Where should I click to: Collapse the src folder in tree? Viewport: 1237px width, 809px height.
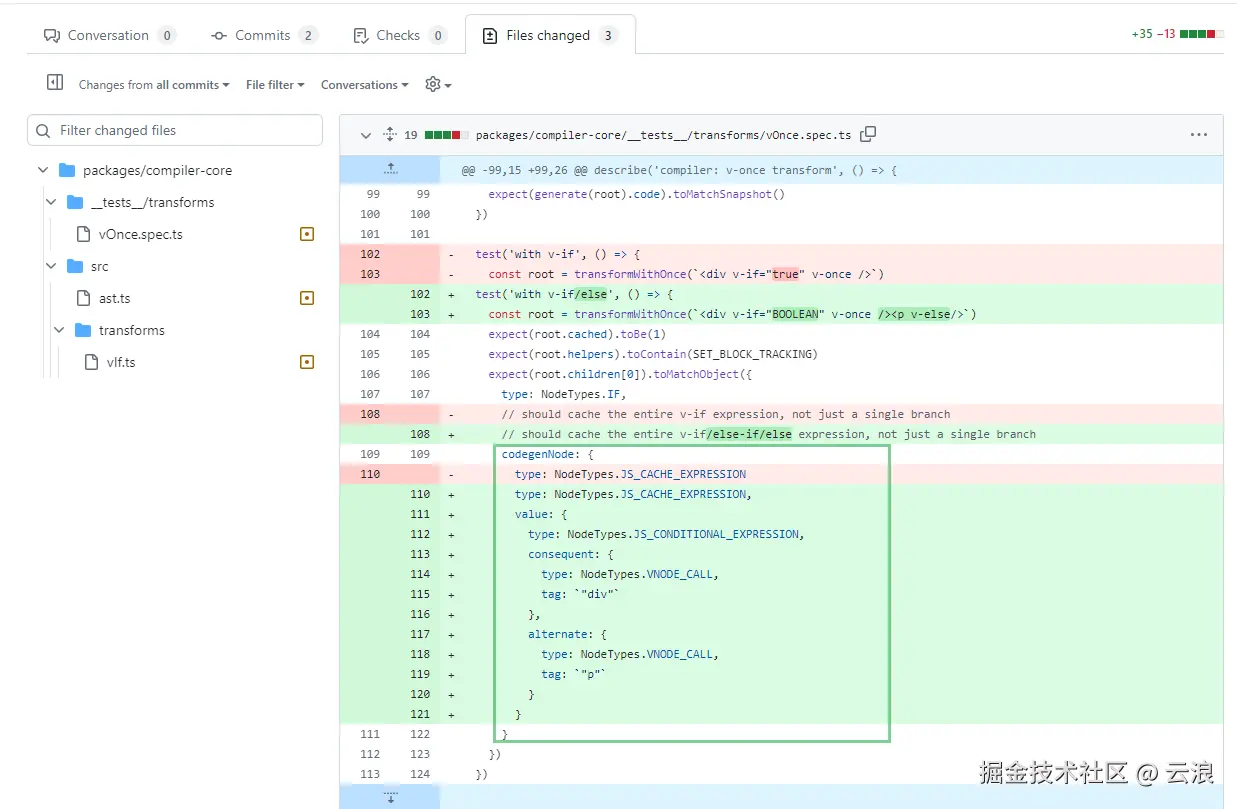click(51, 266)
